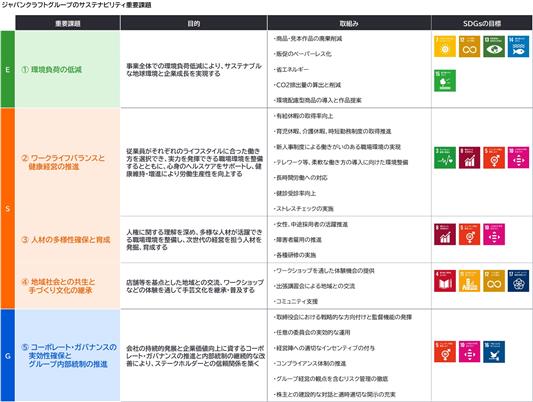Click the SDG 16 dove peace icon
The image size is (533, 402).
[494, 352]
